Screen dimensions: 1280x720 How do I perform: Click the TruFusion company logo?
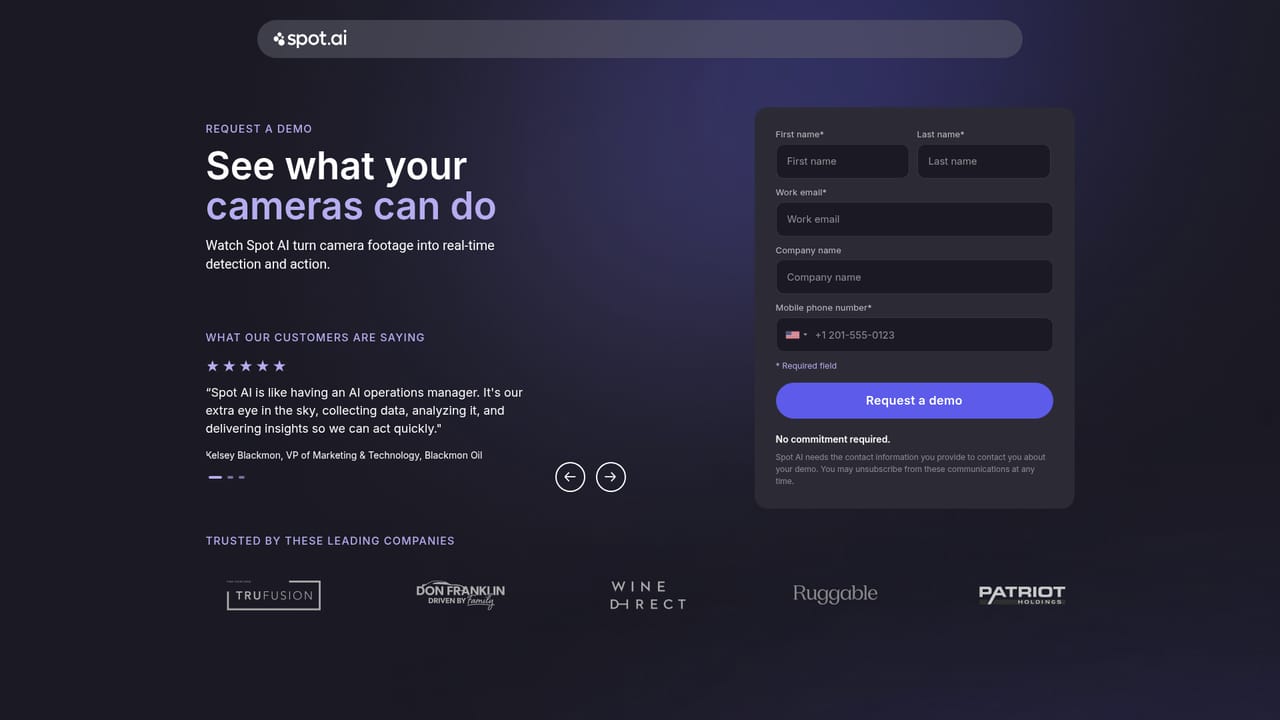pyautogui.click(x=273, y=595)
